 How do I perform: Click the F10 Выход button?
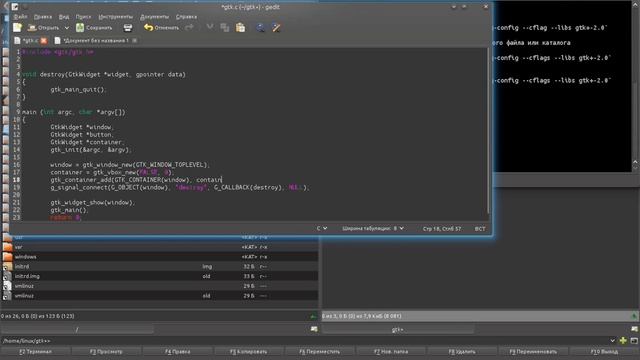click(604, 351)
